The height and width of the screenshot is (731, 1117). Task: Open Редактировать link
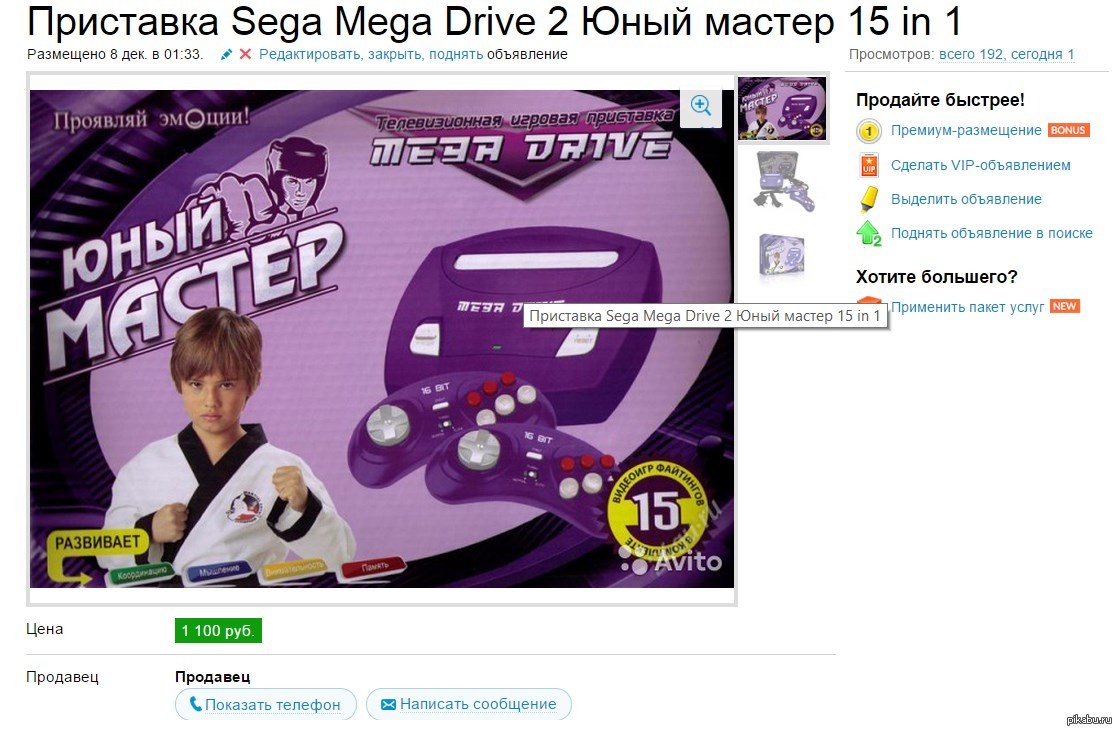point(310,54)
